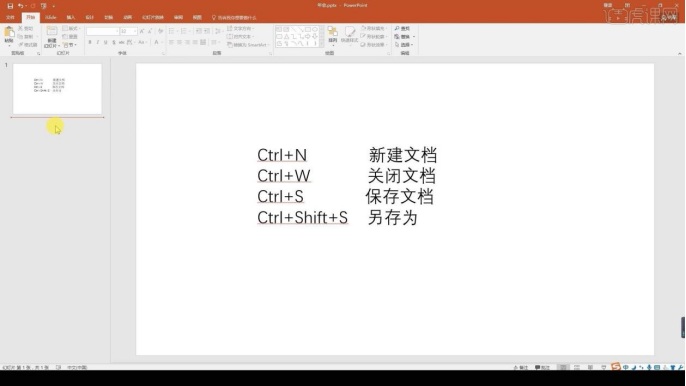Click the Font Color A button
The width and height of the screenshot is (686, 386).
point(156,42)
